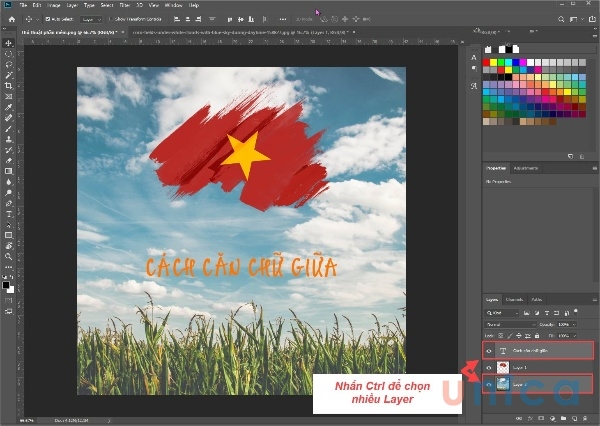This screenshot has width=600, height=426.
Task: Click the Layer 1 thumbnail
Action: (501, 367)
